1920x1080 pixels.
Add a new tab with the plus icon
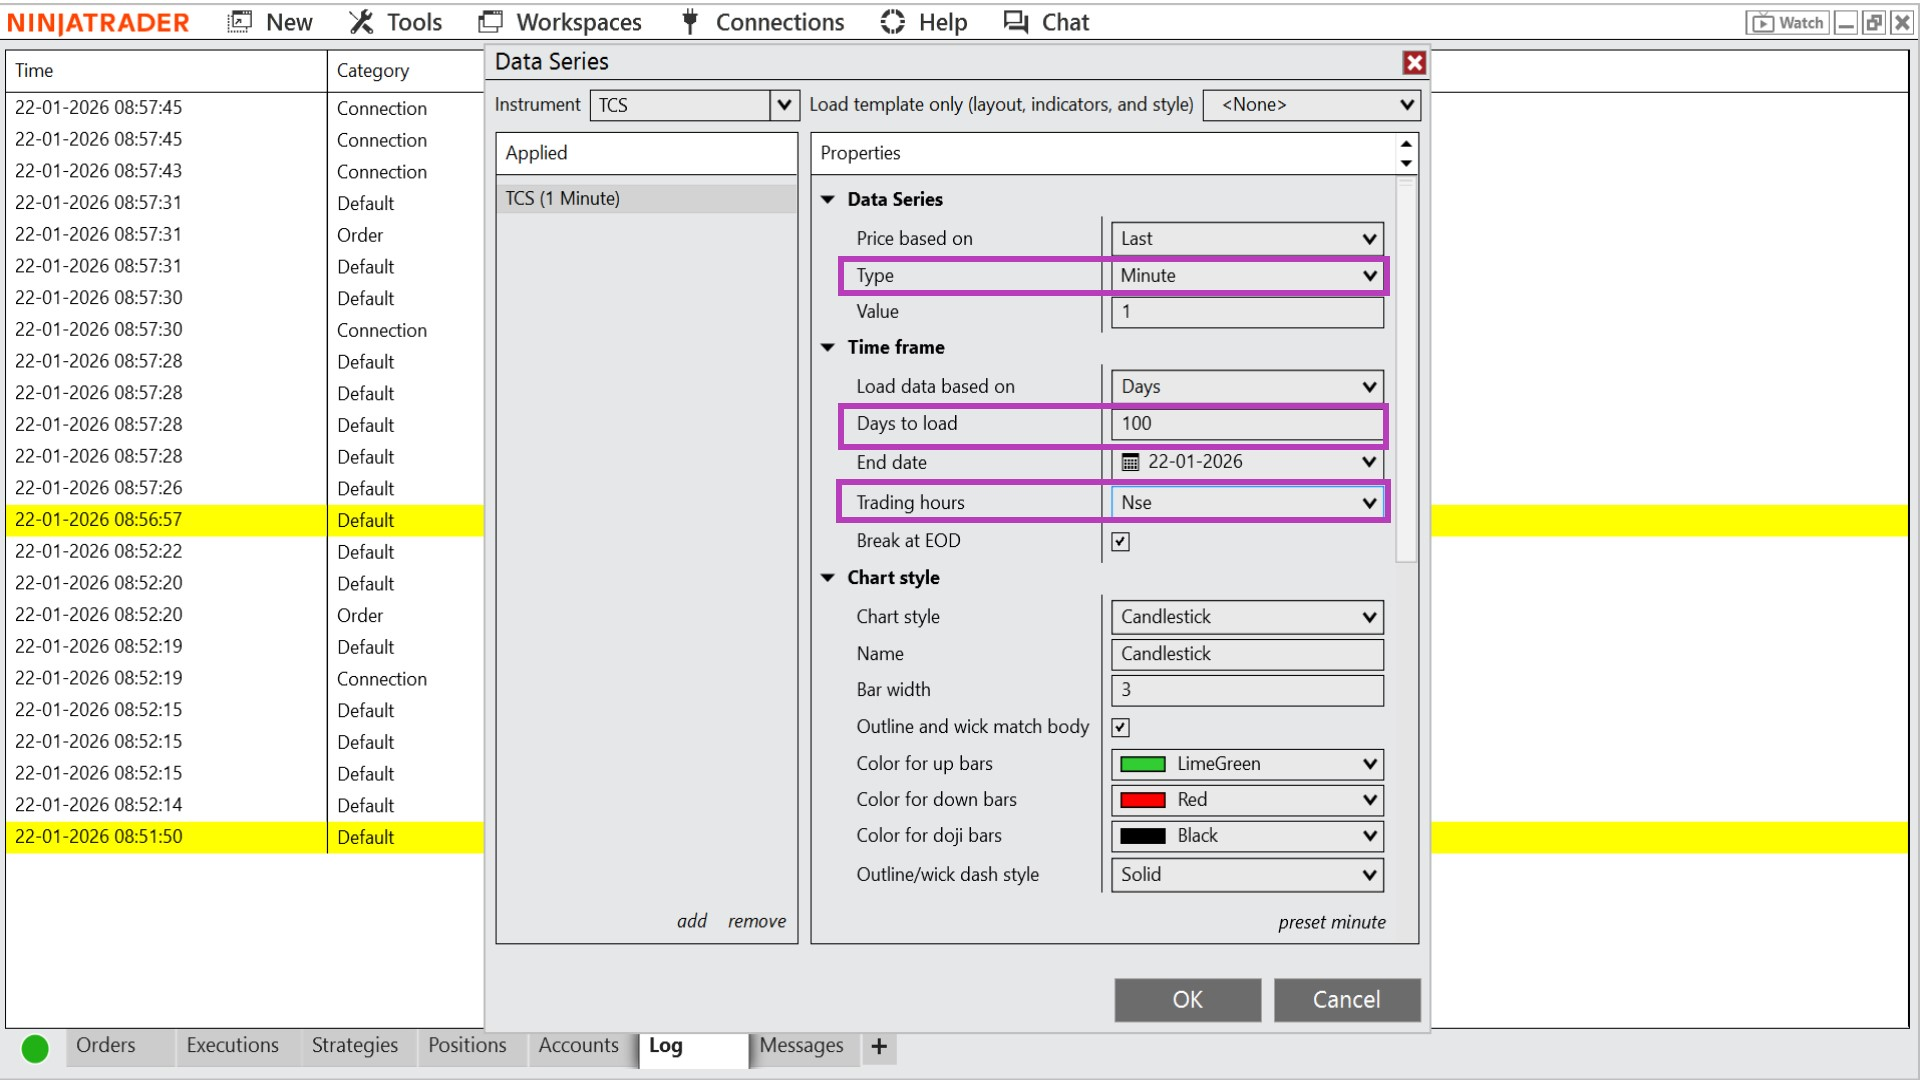(879, 1046)
